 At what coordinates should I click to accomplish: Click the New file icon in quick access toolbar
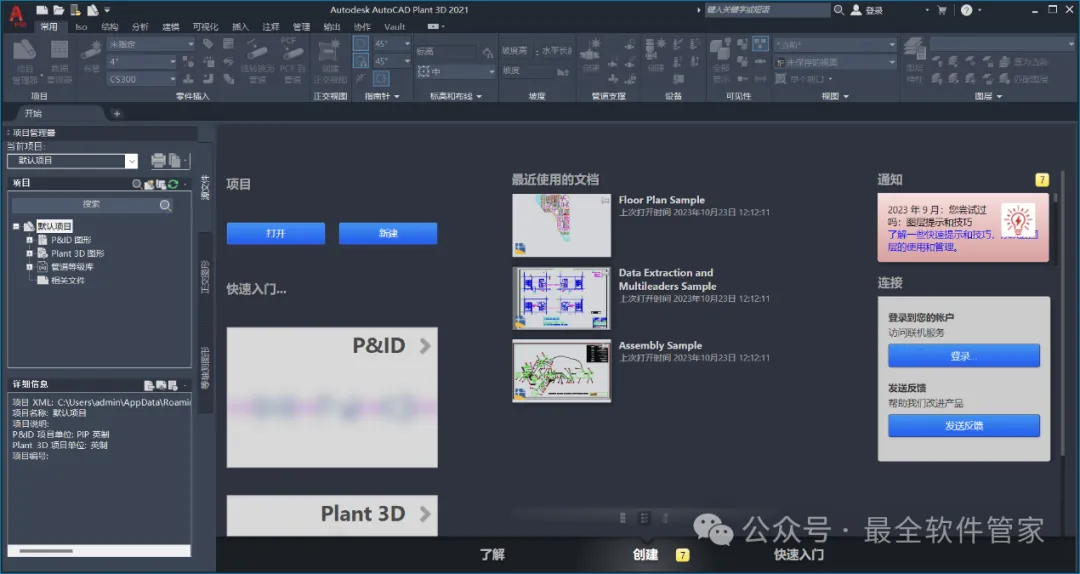[x=43, y=10]
